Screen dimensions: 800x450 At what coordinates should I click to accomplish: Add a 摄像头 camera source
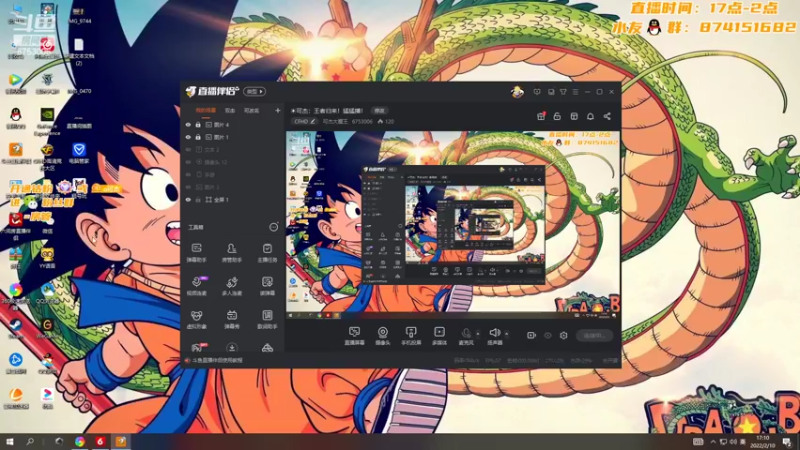pyautogui.click(x=383, y=336)
